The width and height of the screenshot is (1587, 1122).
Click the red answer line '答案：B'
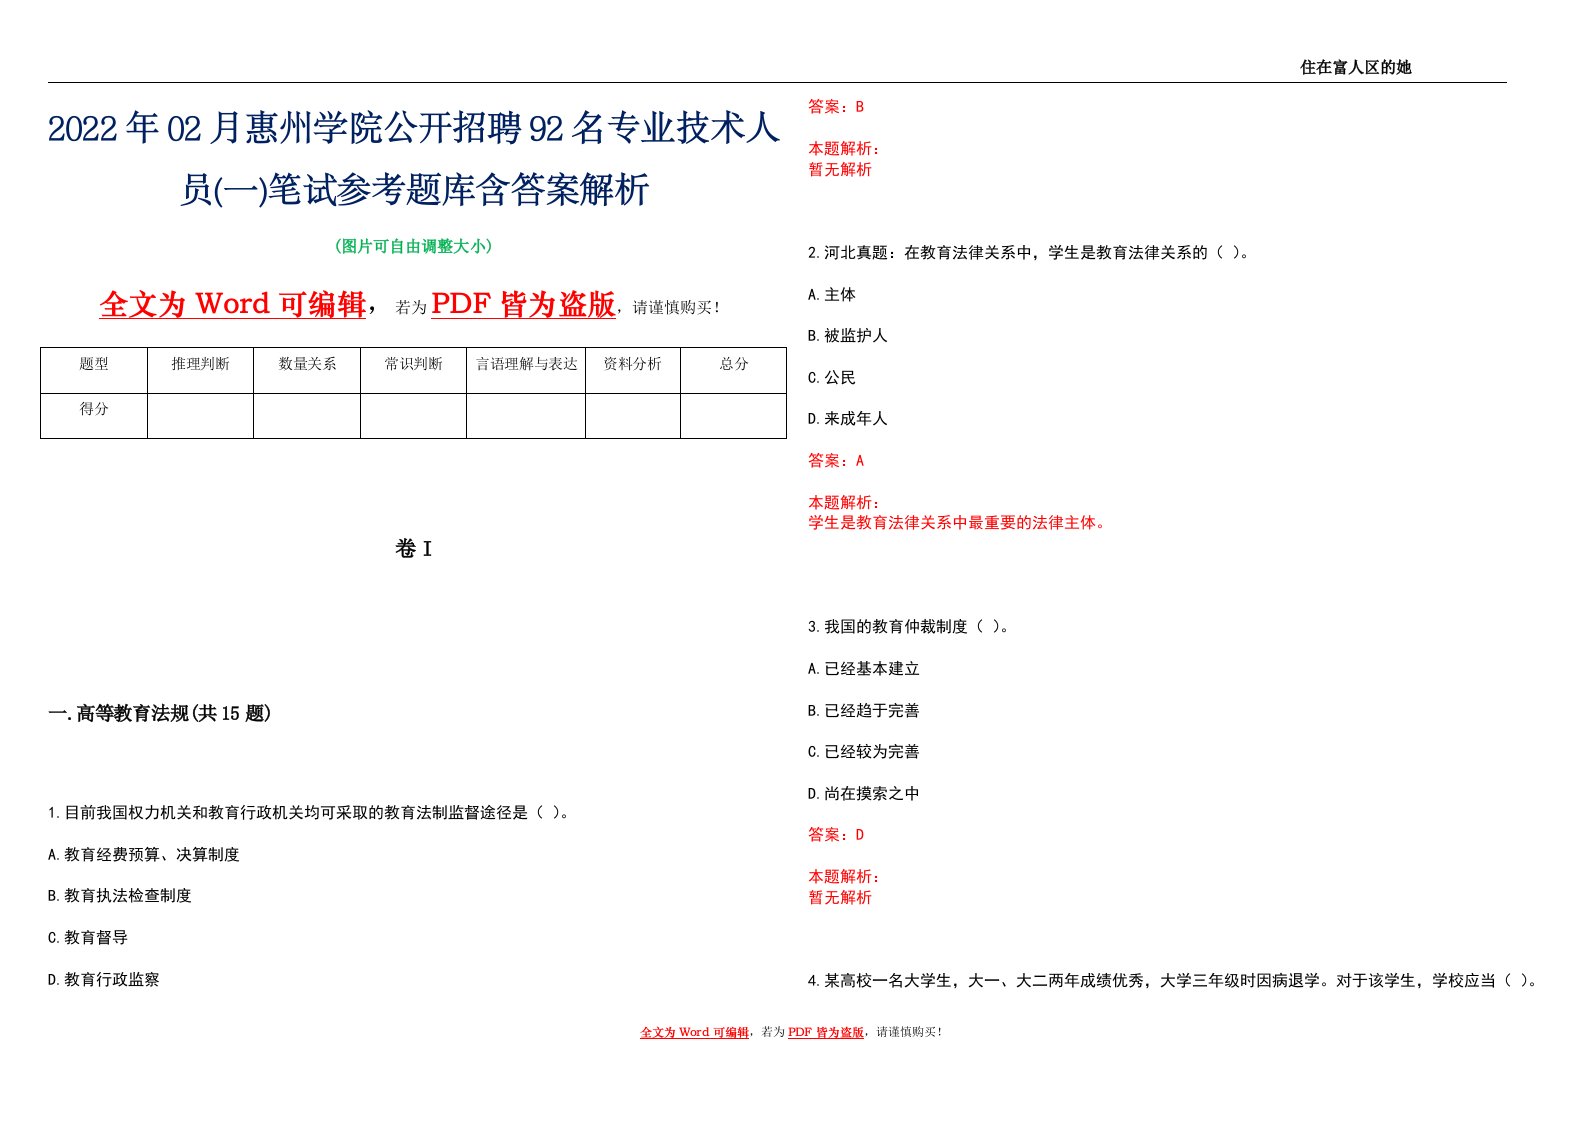tap(836, 107)
